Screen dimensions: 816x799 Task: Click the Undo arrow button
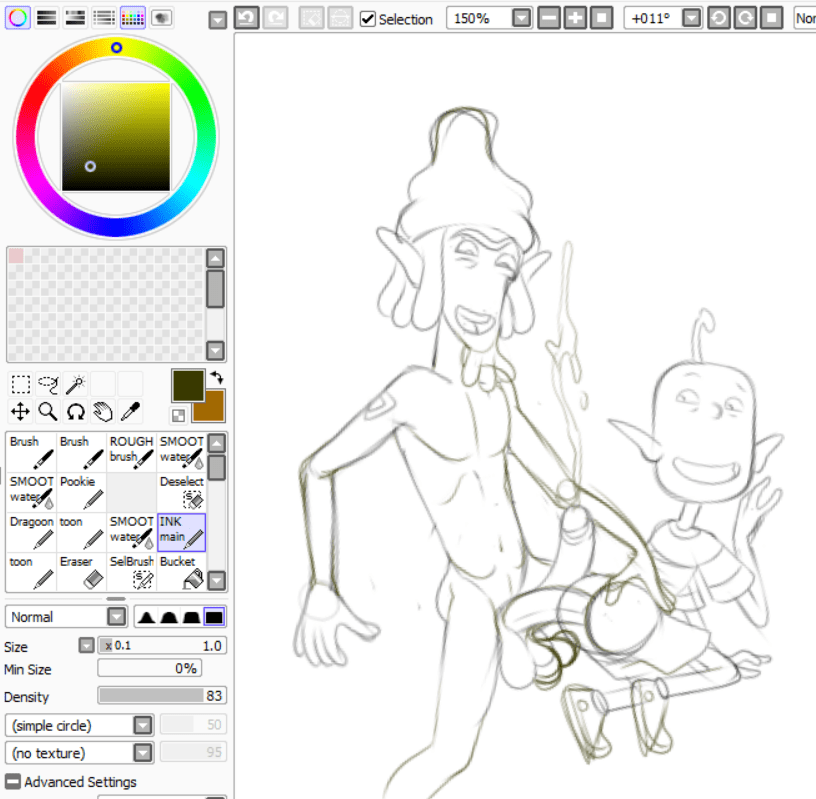coord(247,18)
